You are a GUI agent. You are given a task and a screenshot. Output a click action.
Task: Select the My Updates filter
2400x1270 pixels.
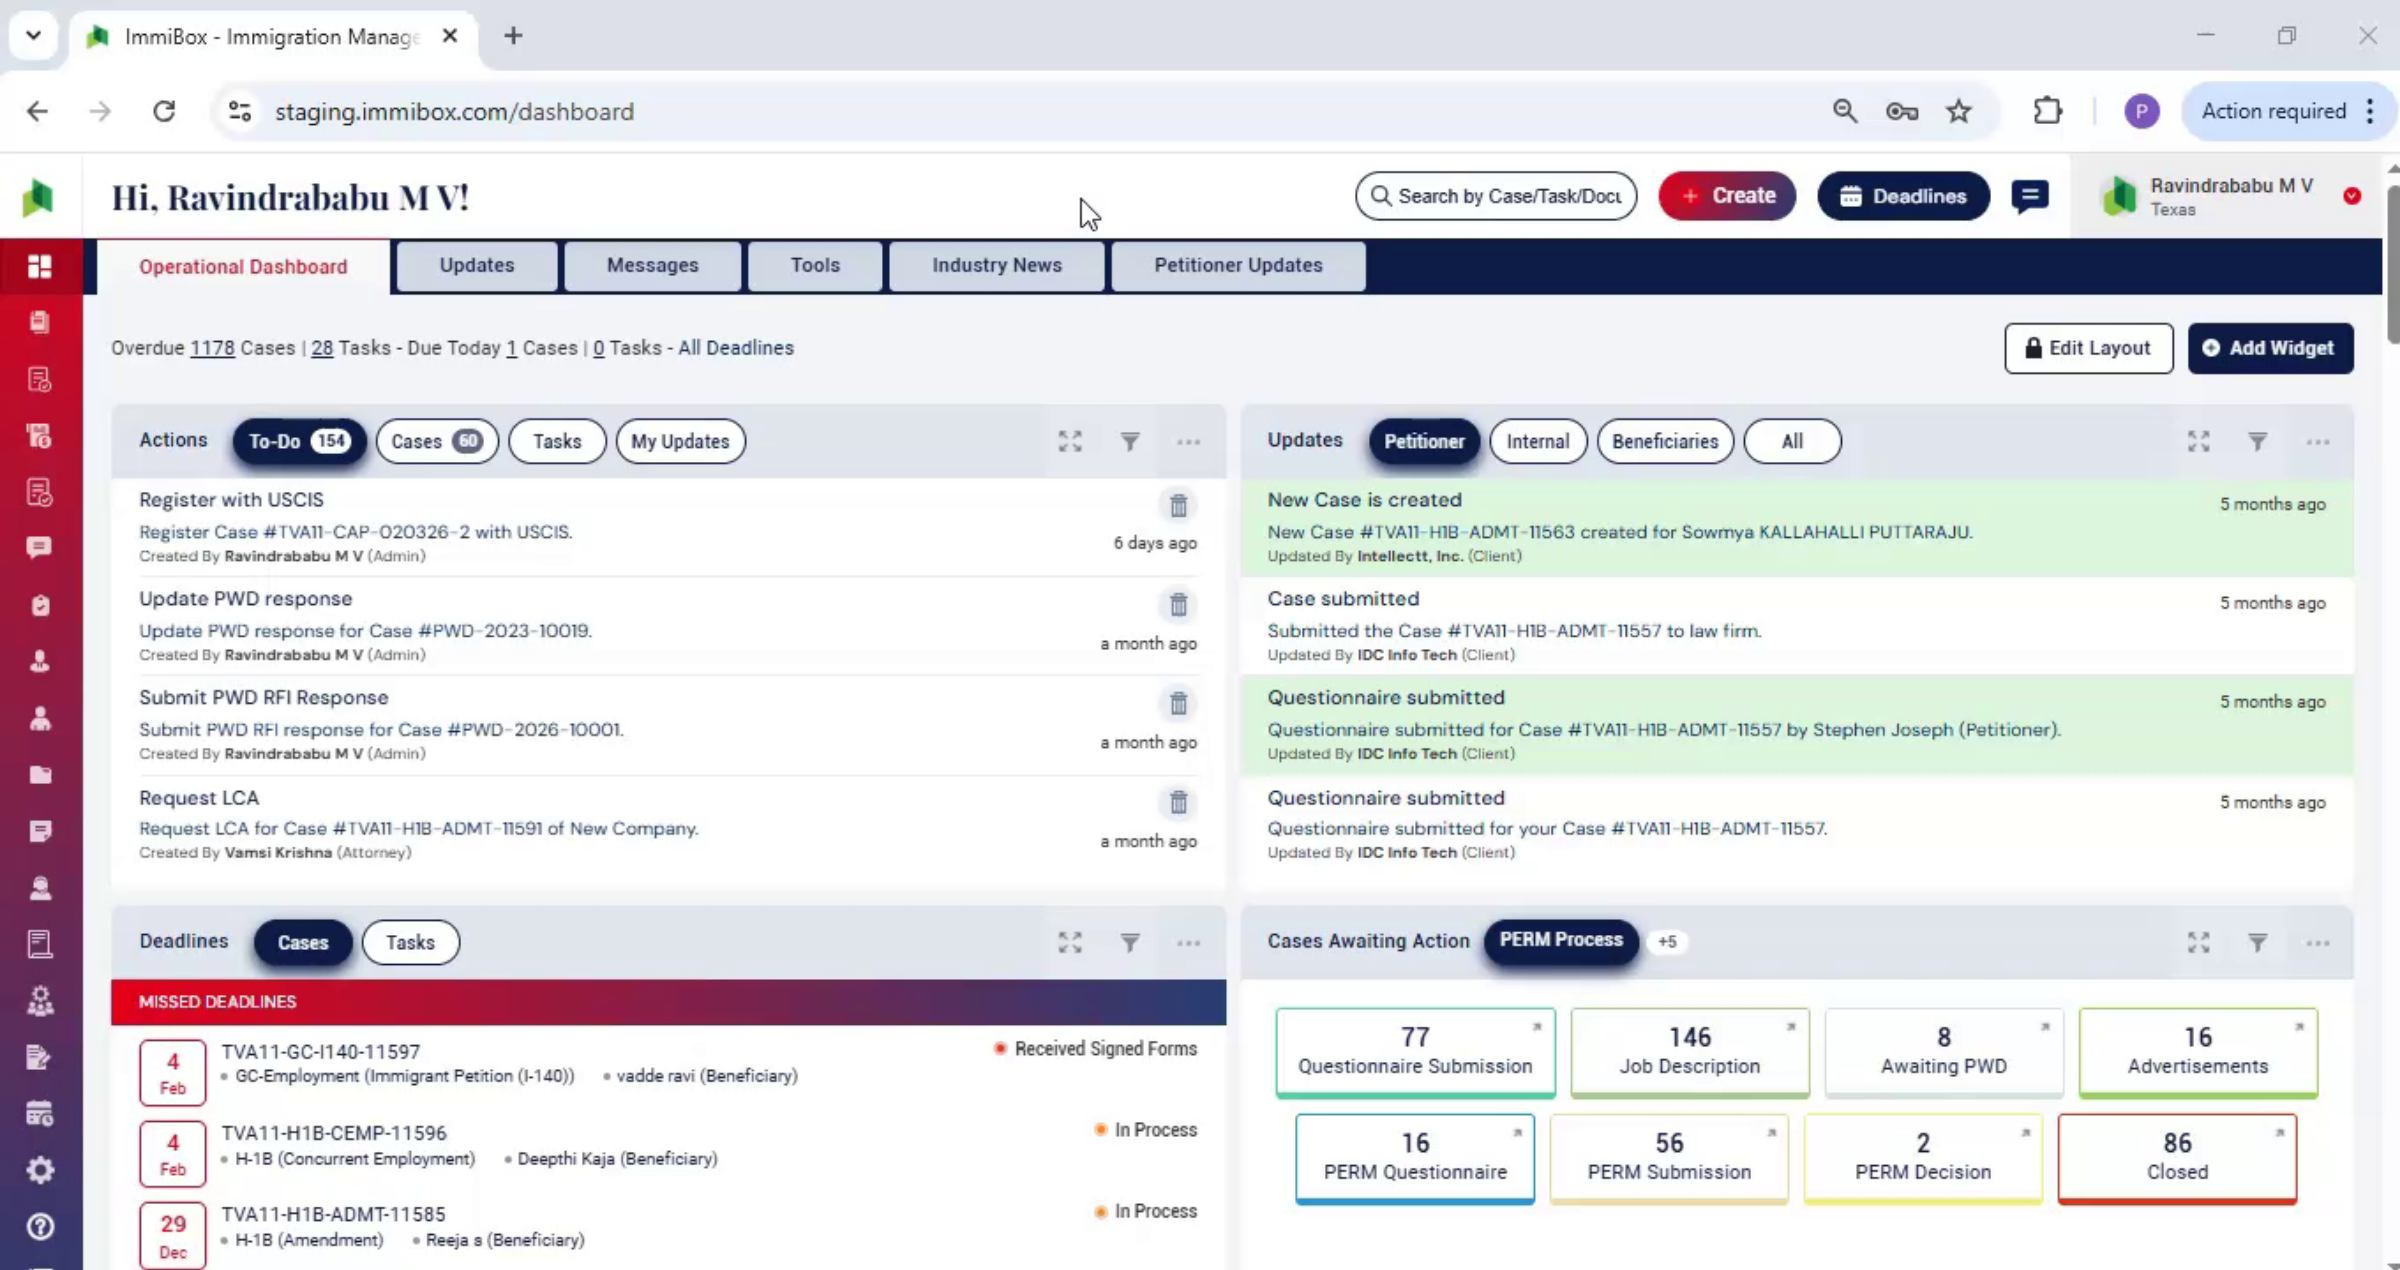click(680, 441)
